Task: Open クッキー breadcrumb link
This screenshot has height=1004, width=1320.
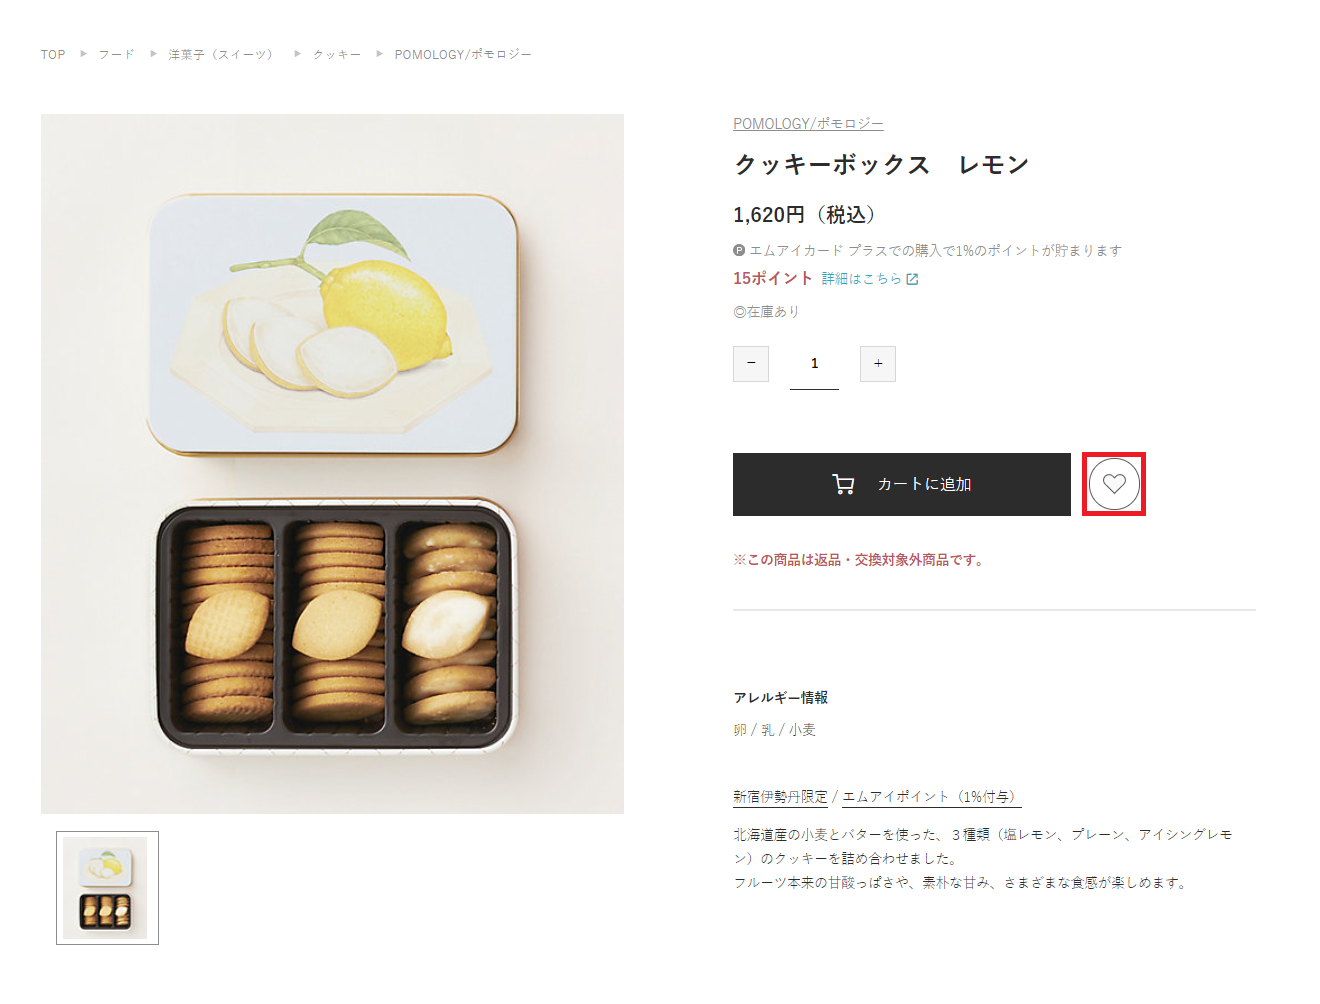Action: [x=337, y=55]
